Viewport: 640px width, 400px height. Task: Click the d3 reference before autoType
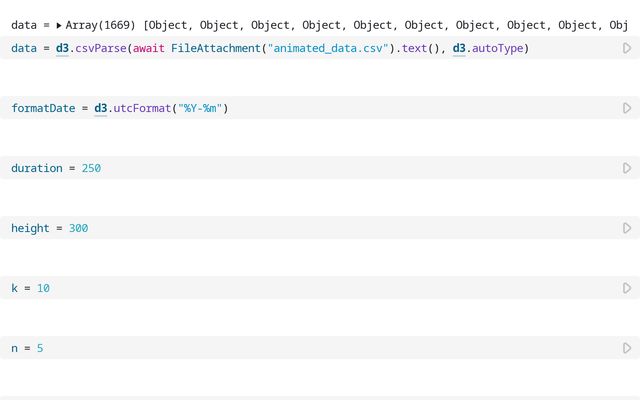click(459, 48)
